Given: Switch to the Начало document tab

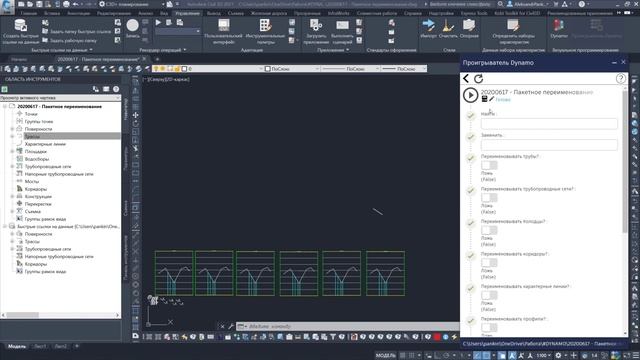Looking at the screenshot, I should pyautogui.click(x=19, y=59).
